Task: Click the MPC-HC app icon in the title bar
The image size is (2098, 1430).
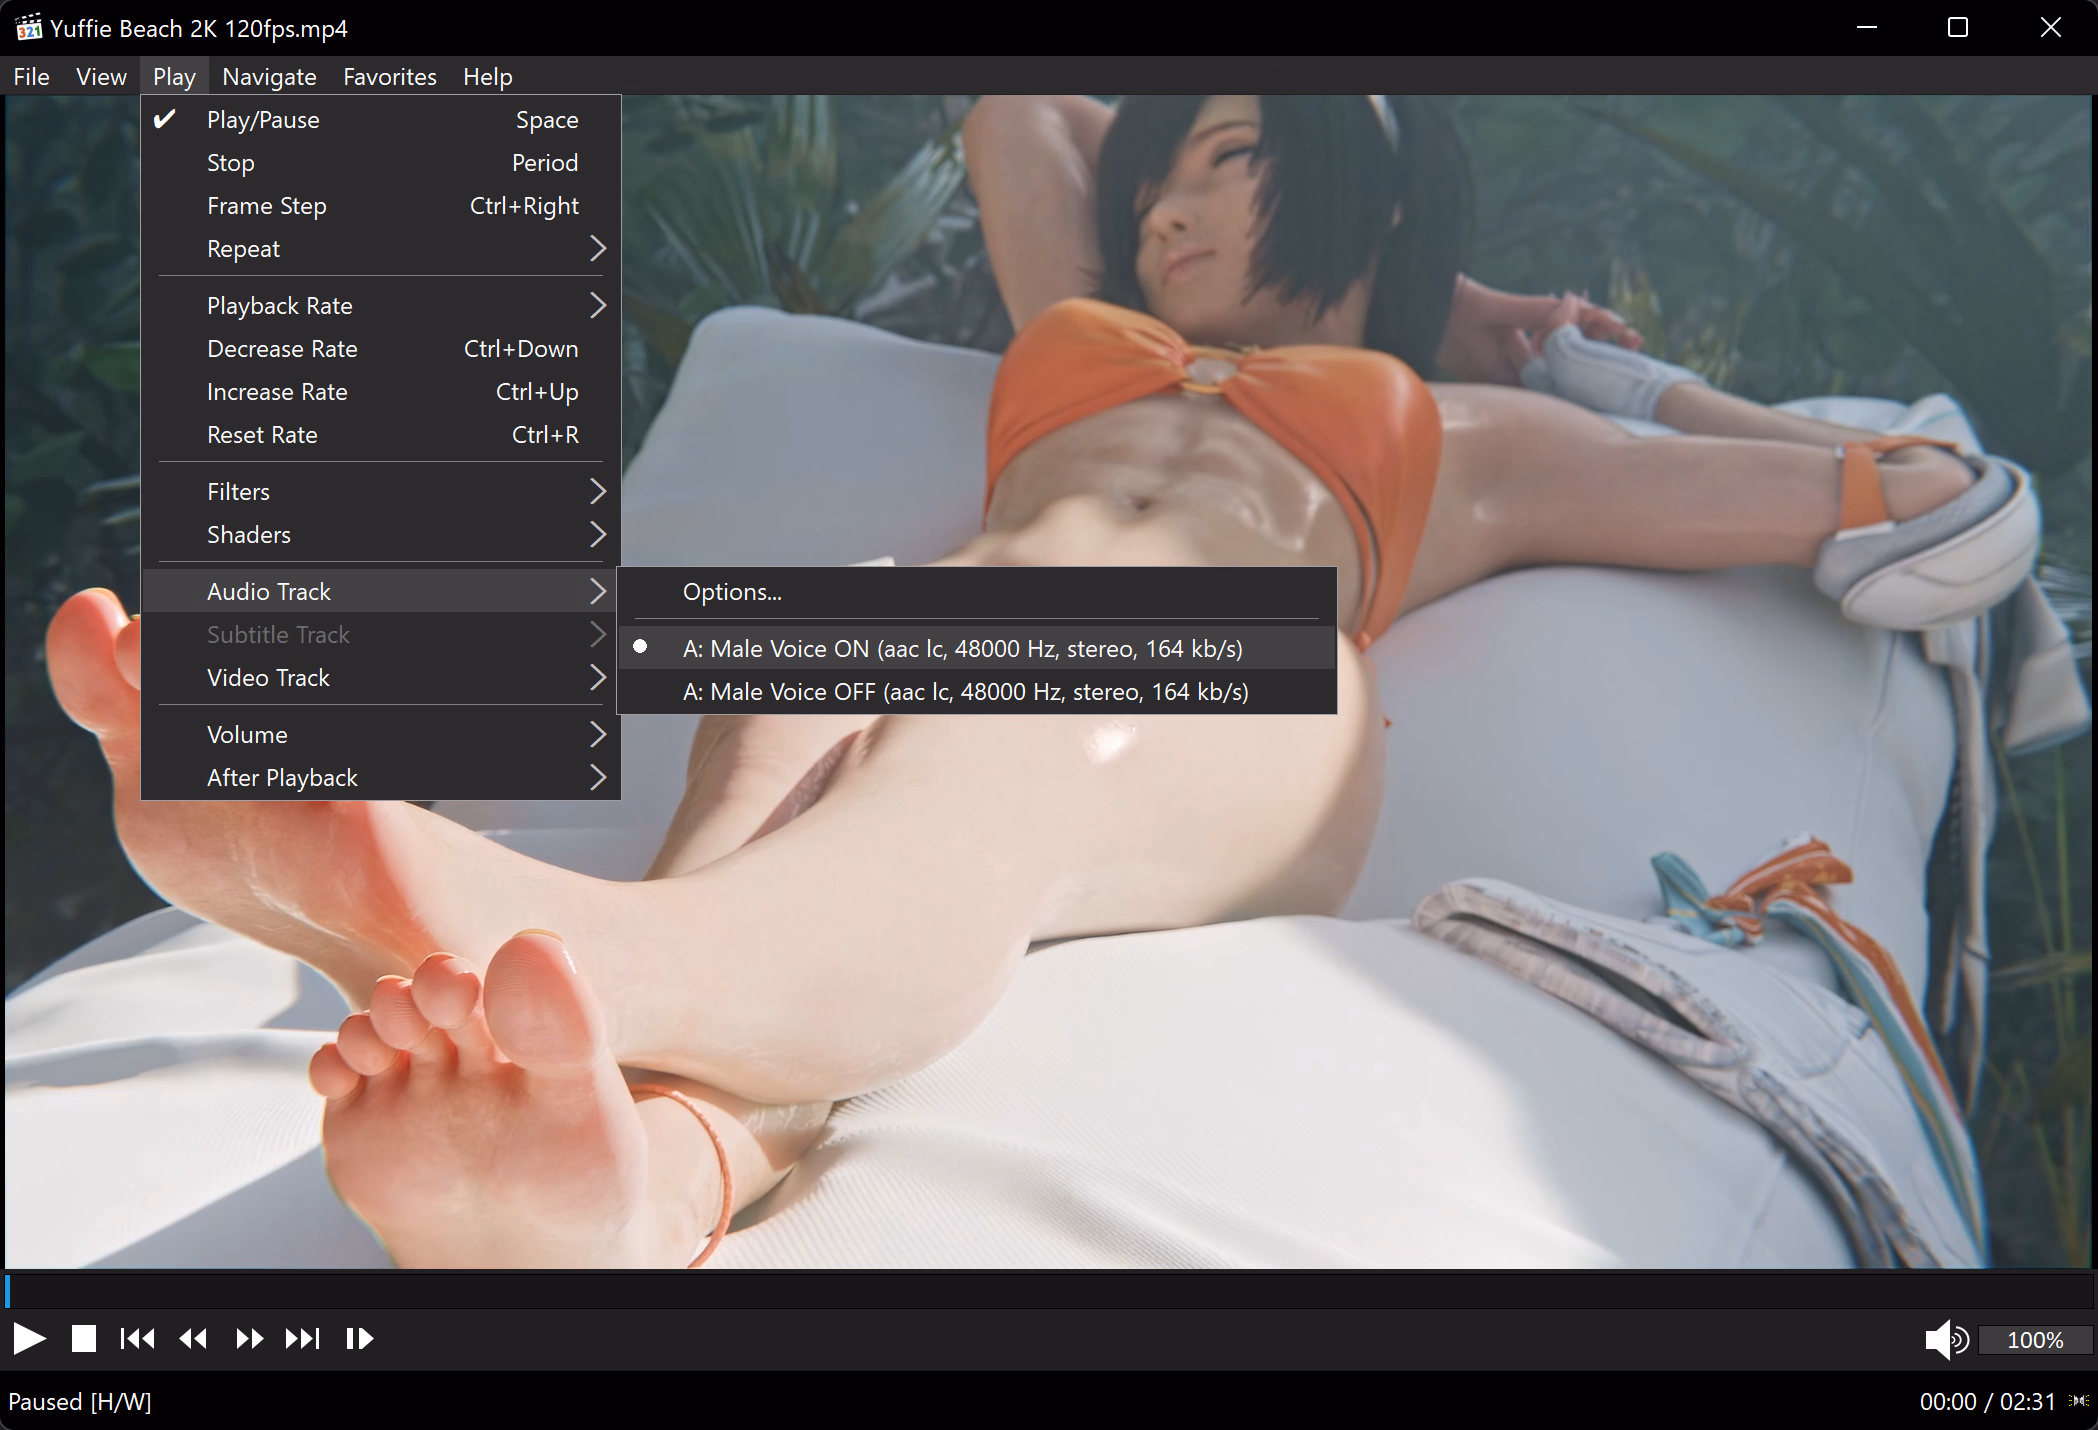Action: (28, 27)
